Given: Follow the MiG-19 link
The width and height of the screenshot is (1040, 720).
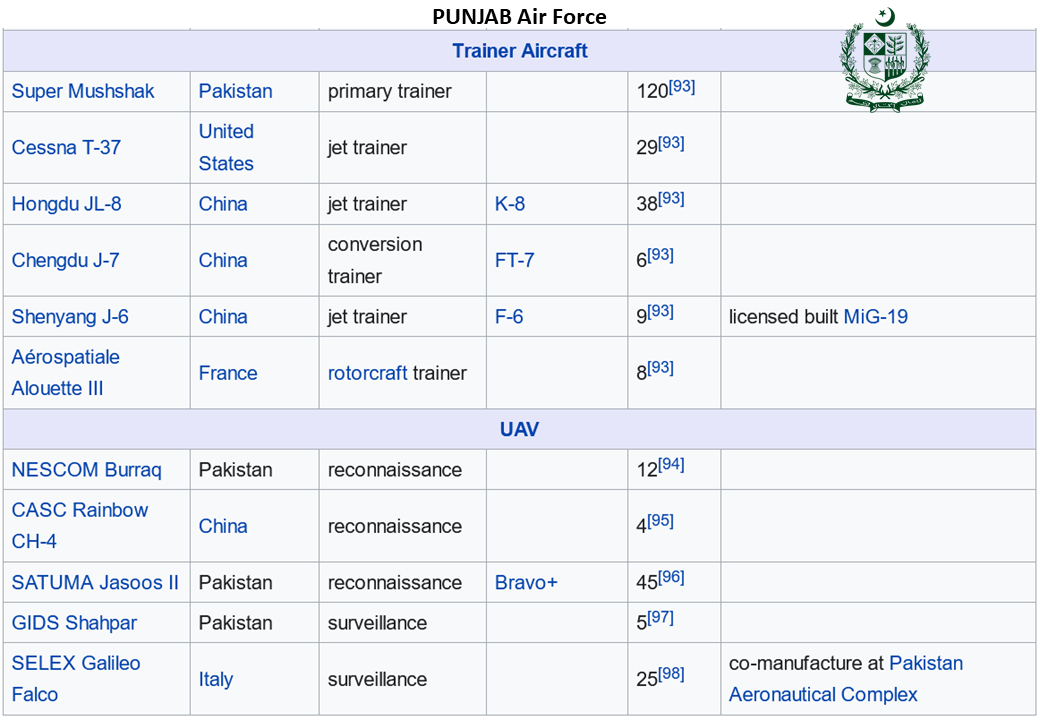Looking at the screenshot, I should tap(875, 317).
